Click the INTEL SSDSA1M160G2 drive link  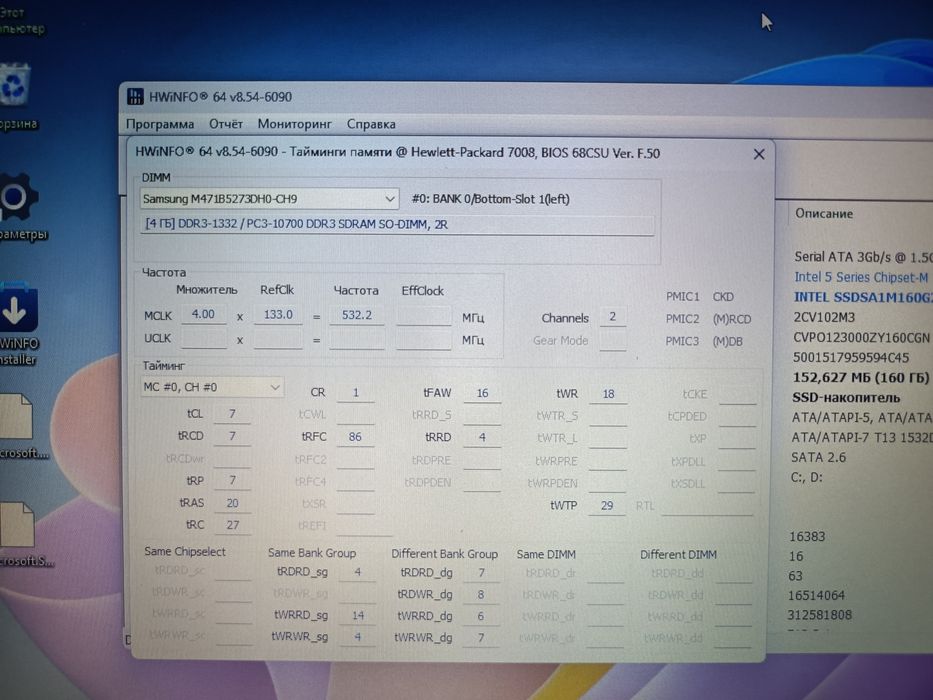click(x=863, y=297)
